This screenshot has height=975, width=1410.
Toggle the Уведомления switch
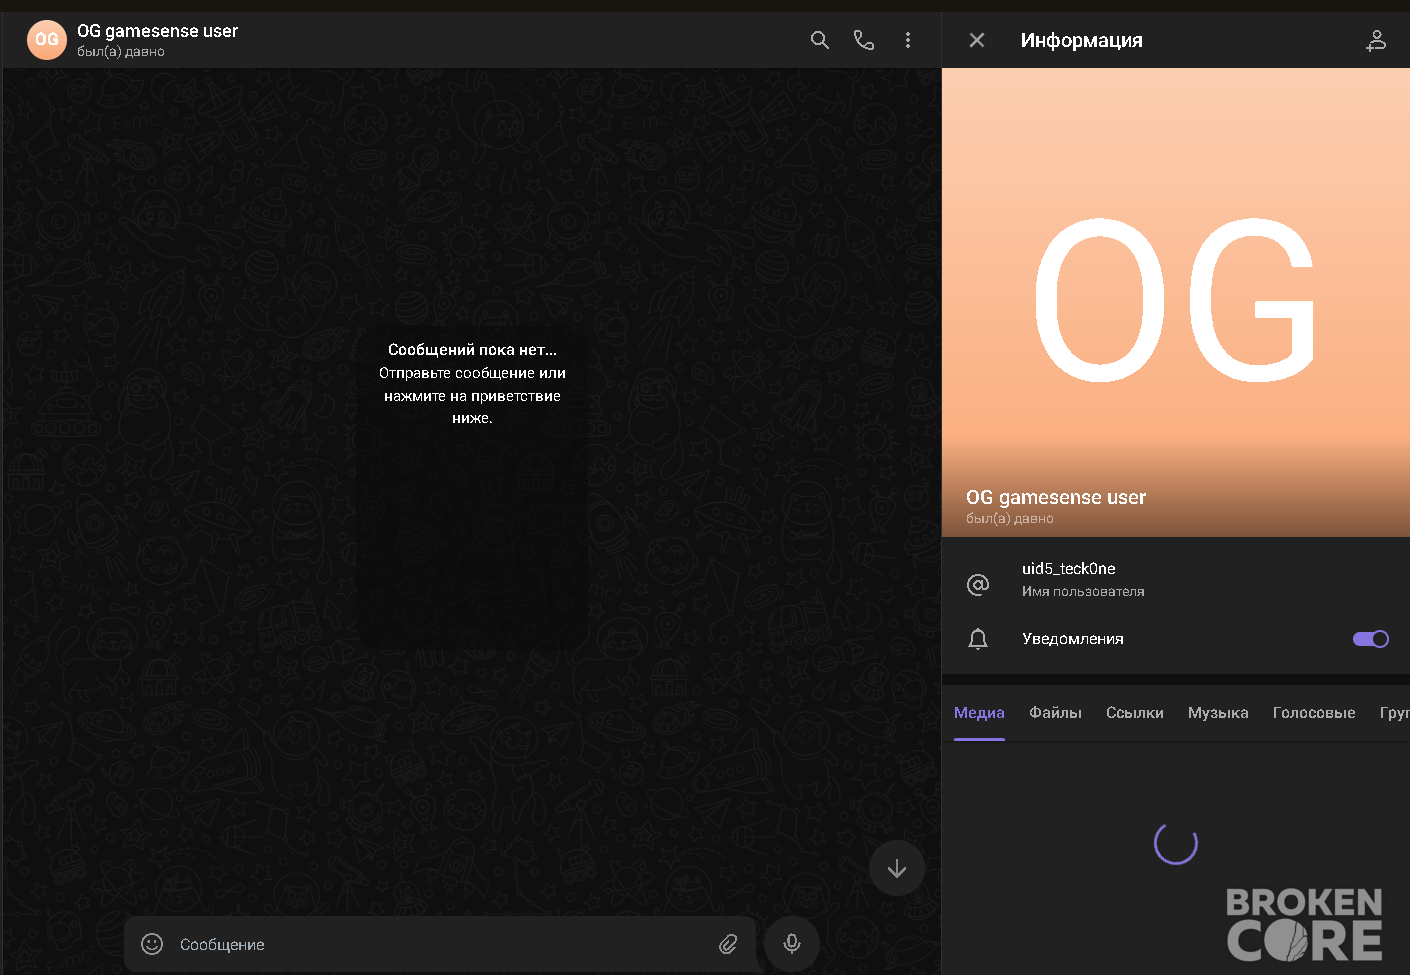(1370, 639)
